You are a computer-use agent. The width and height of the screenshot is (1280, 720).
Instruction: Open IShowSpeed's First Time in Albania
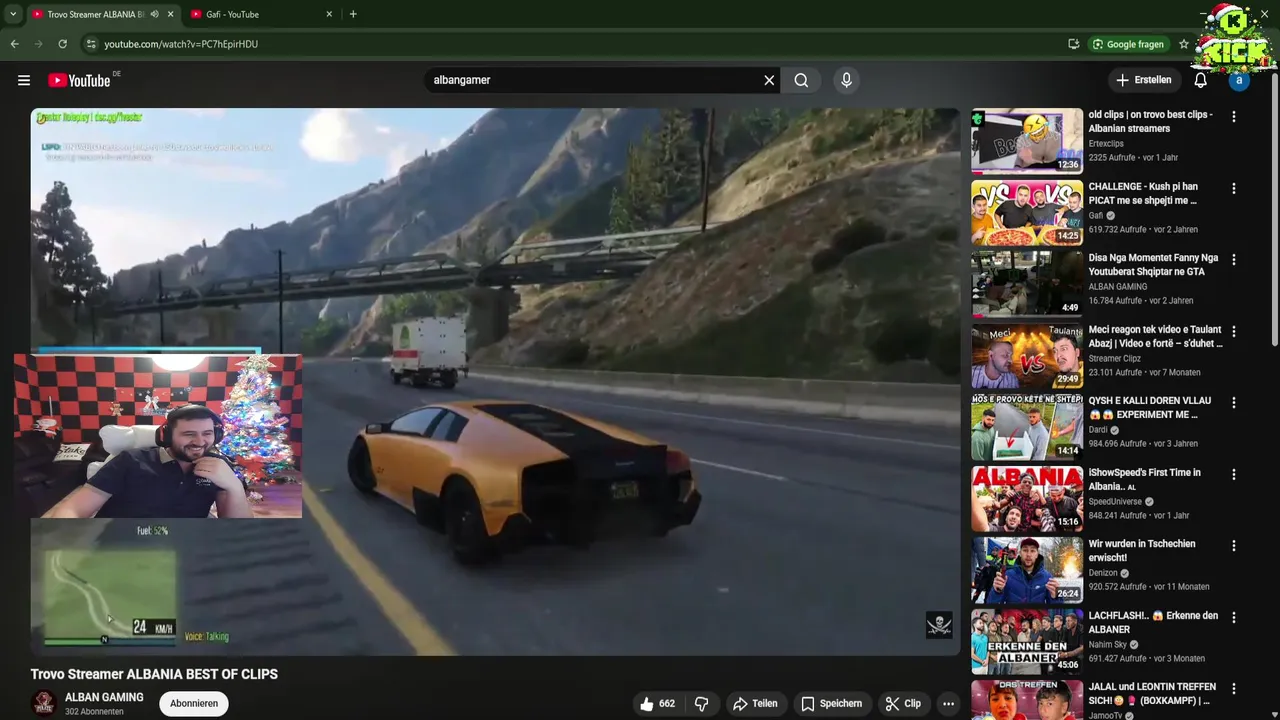(x=1145, y=479)
